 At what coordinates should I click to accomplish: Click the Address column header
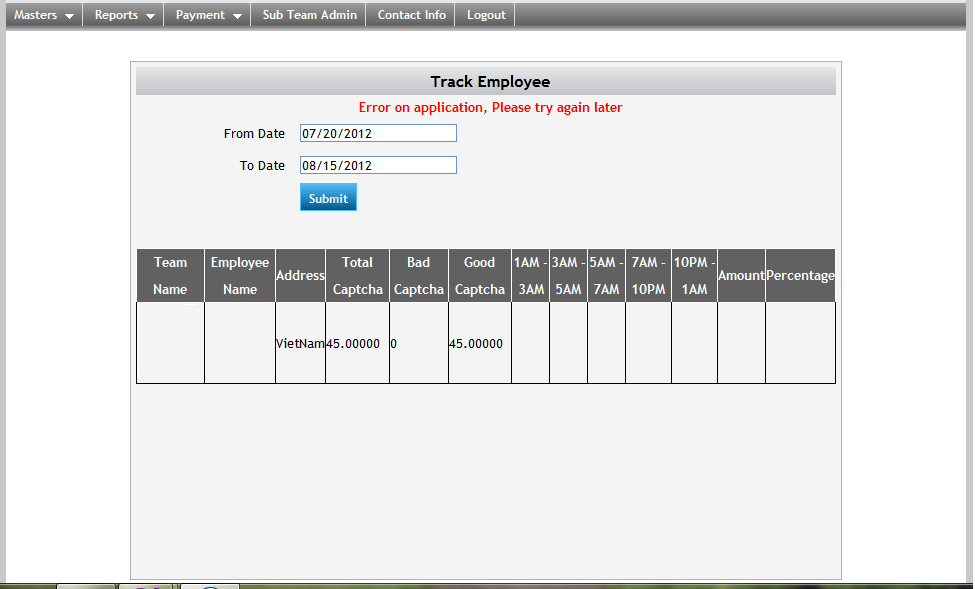coord(300,276)
